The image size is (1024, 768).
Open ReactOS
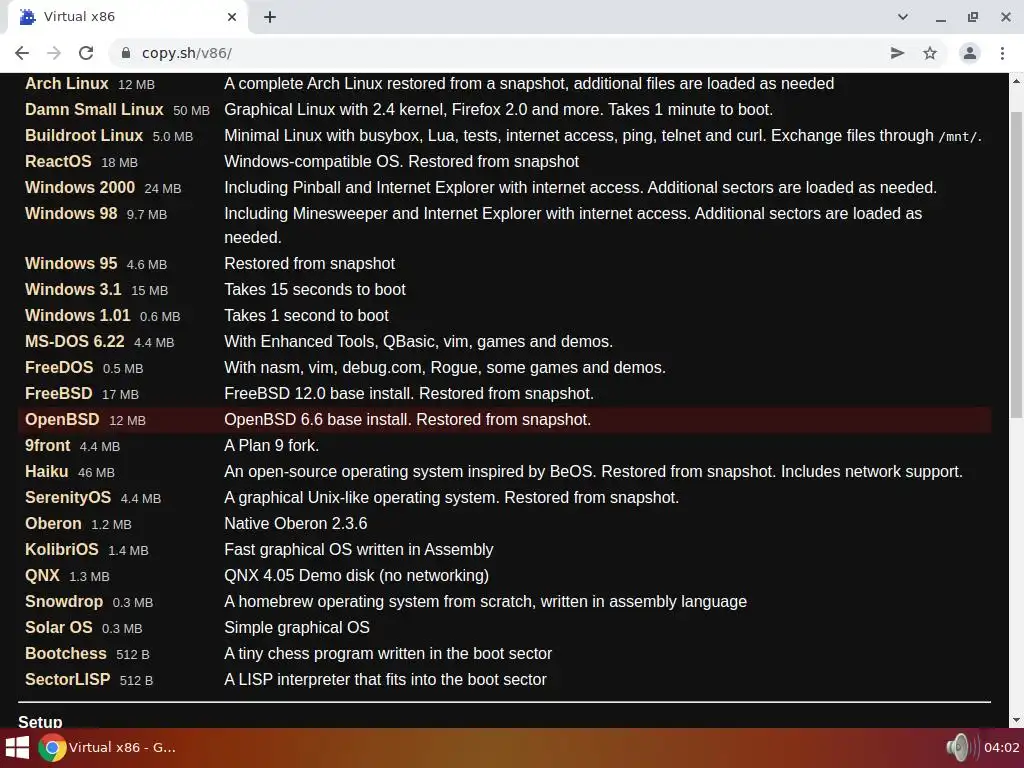coord(58,161)
